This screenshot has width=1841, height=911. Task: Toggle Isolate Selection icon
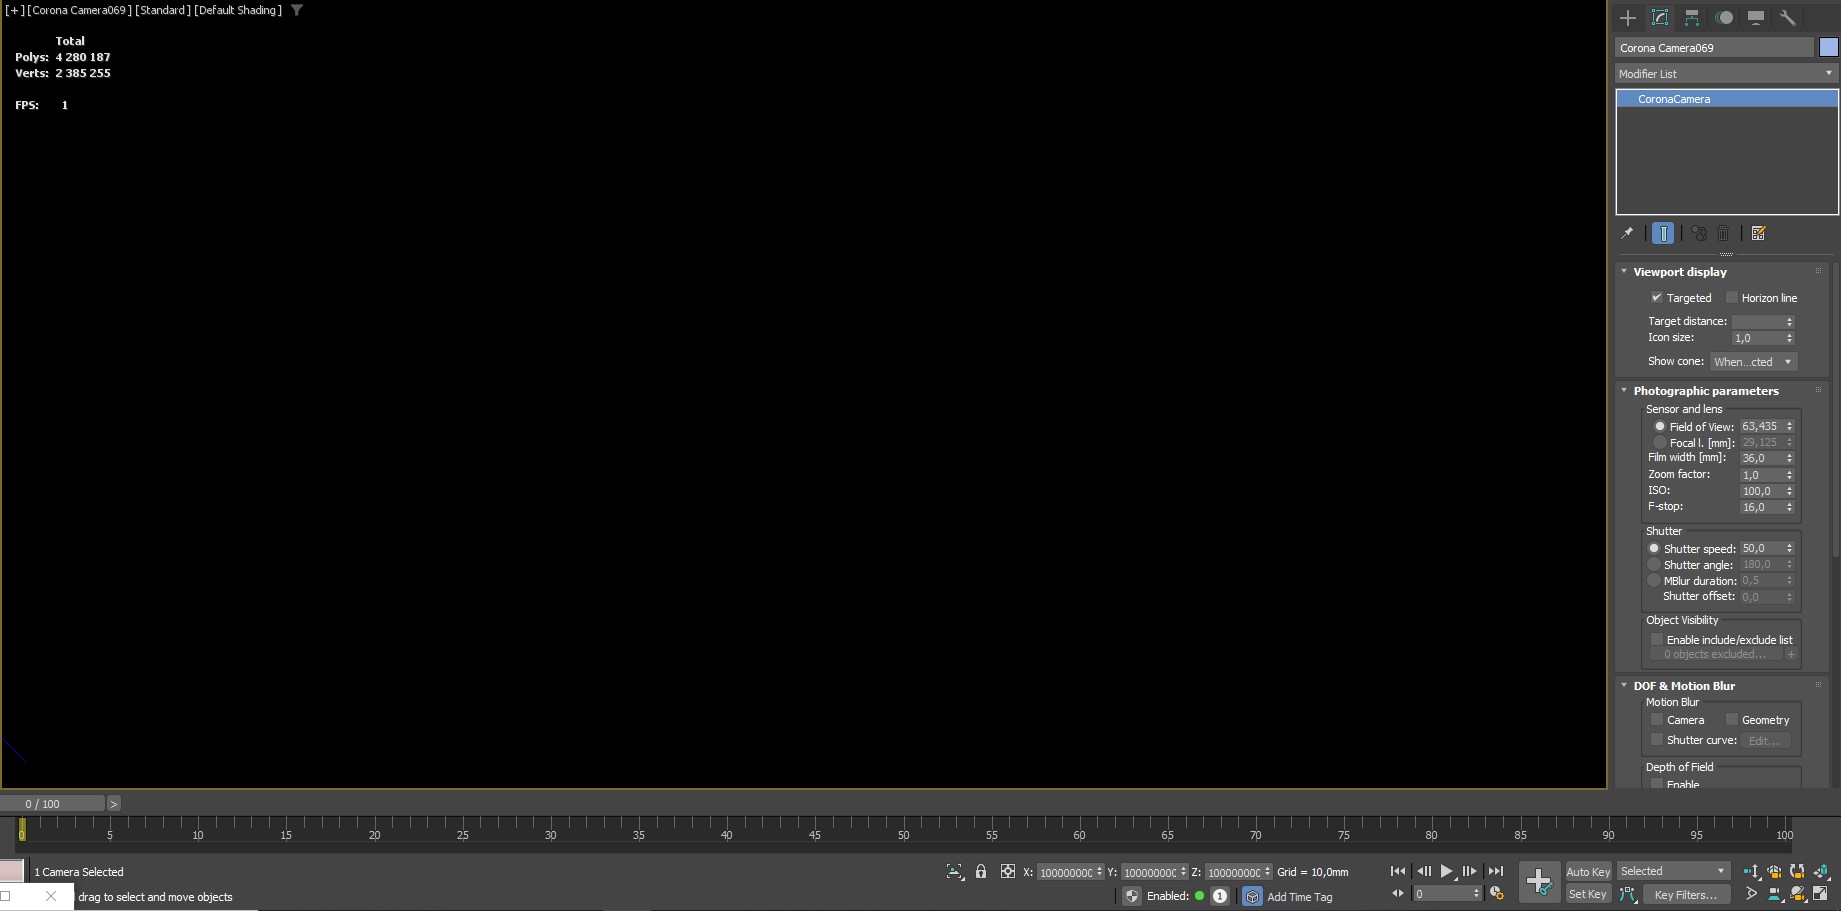click(955, 871)
